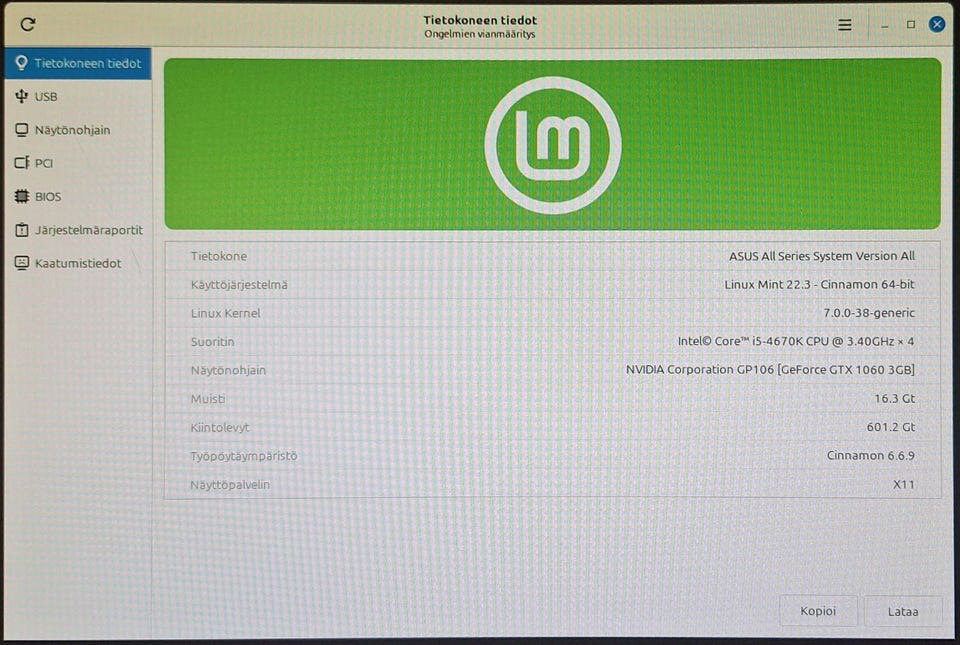The width and height of the screenshot is (960, 645).
Task: Select the Näytönohjain GeForce GTX row
Action: [552, 370]
